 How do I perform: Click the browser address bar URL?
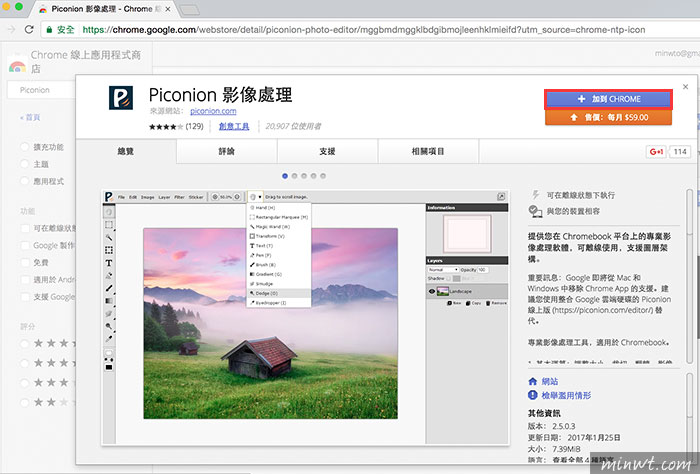click(x=363, y=30)
